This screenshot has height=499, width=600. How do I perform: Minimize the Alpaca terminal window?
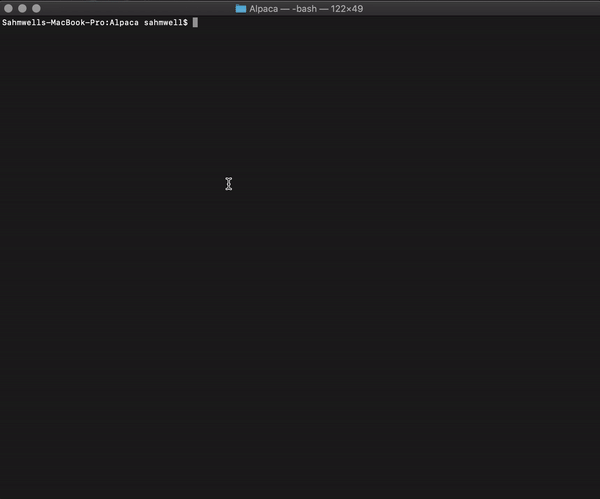point(22,8)
